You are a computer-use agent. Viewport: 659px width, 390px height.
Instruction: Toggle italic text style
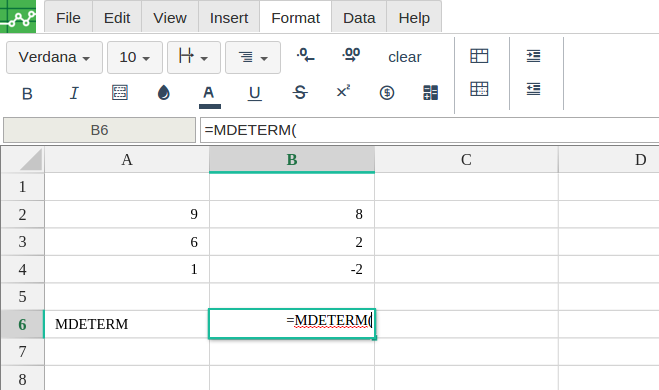[74, 93]
